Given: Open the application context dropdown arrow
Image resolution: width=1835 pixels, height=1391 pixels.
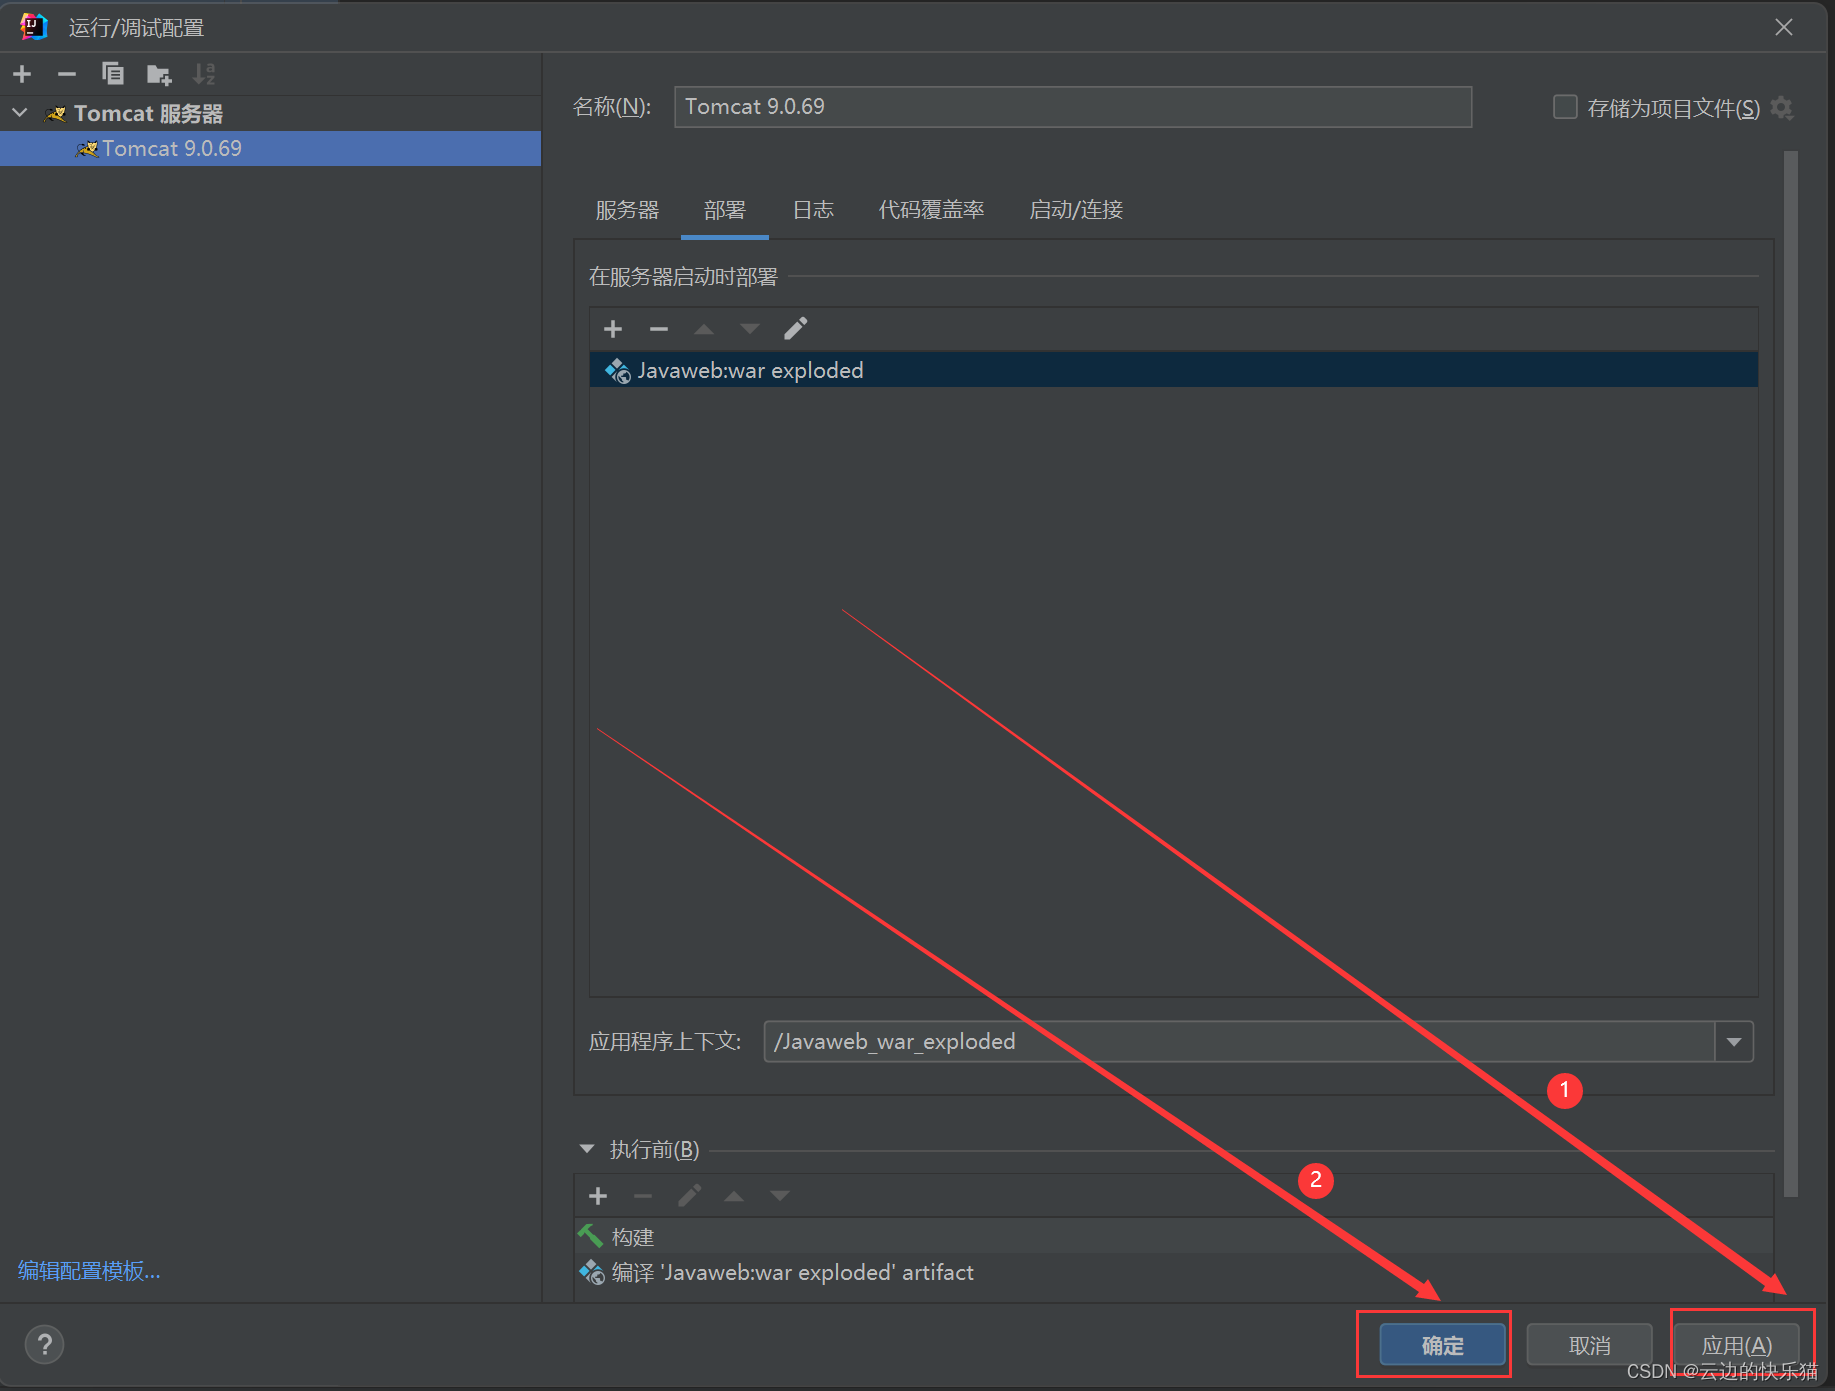Looking at the screenshot, I should tap(1734, 1042).
